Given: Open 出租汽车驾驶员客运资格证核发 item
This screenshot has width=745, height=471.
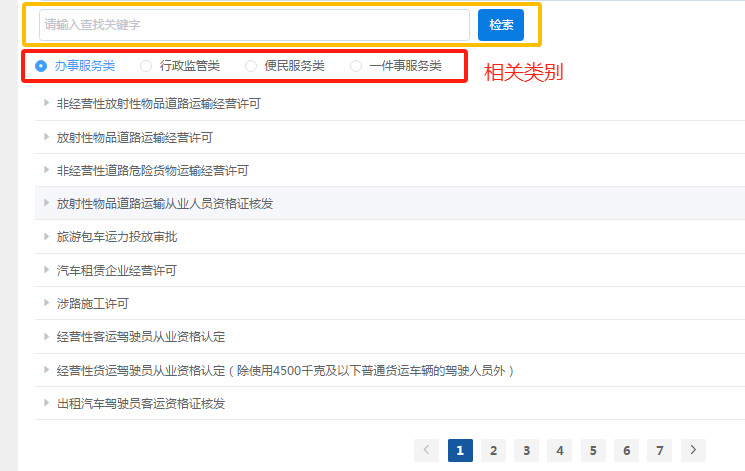Looking at the screenshot, I should coord(141,404).
